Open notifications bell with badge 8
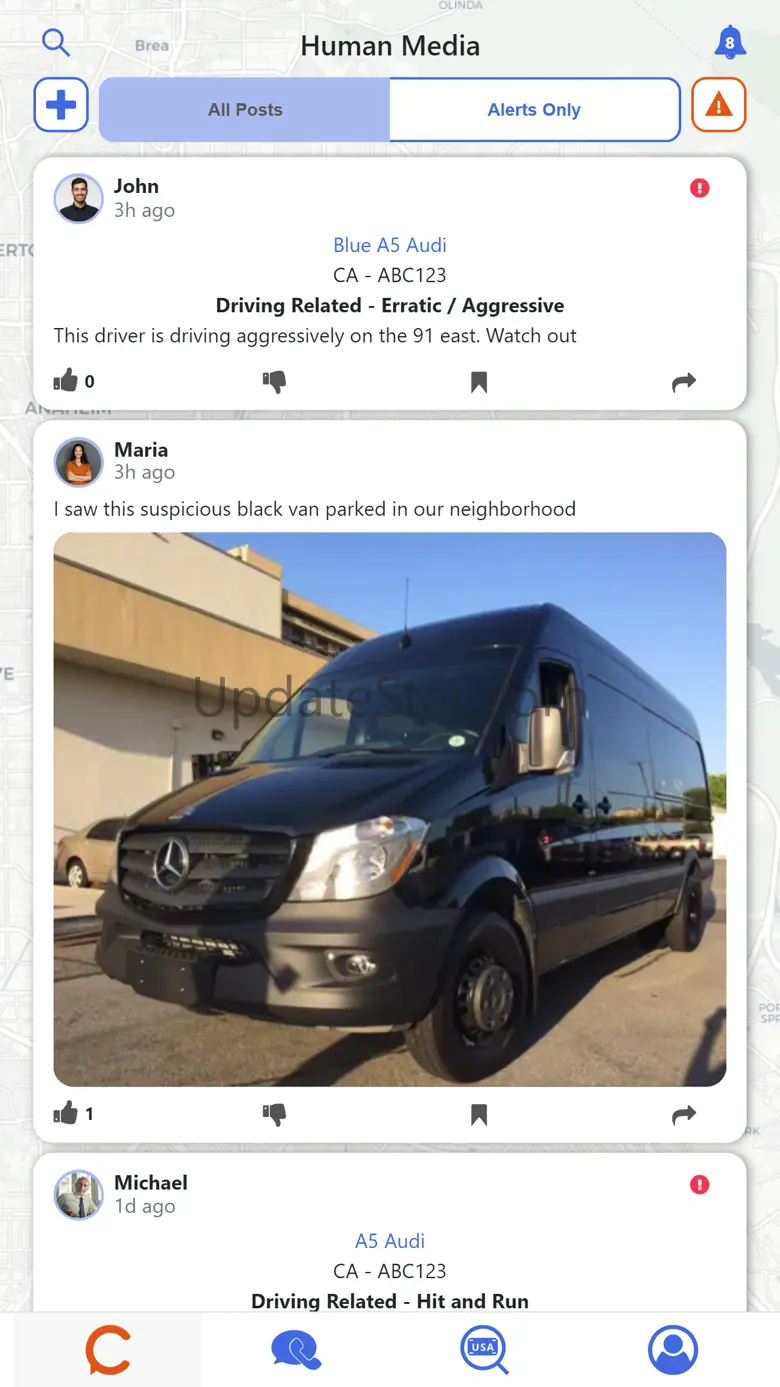This screenshot has width=780, height=1387. pos(730,42)
